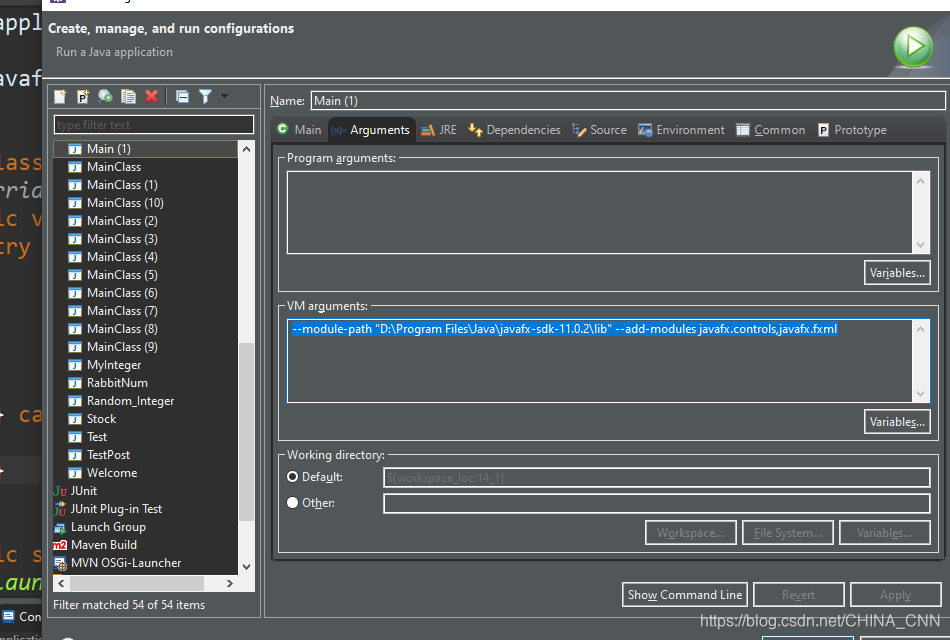The width and height of the screenshot is (950, 640).
Task: Select Random_Integer configuration
Action: tap(130, 401)
